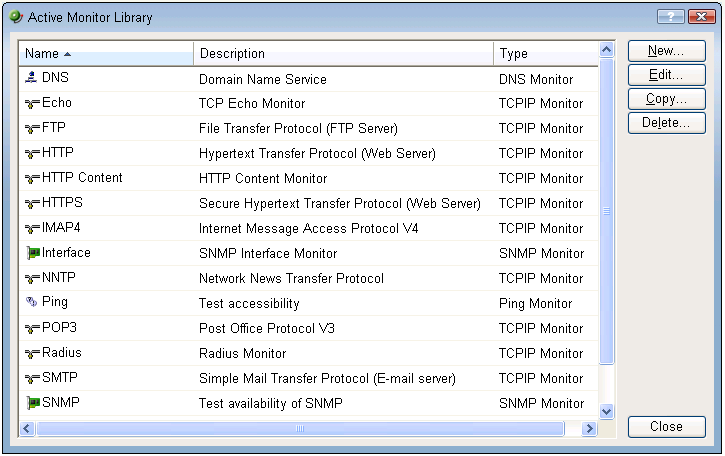Click the Echo row TCPIP icon
Screen dimensions: 725x456
click(x=32, y=104)
